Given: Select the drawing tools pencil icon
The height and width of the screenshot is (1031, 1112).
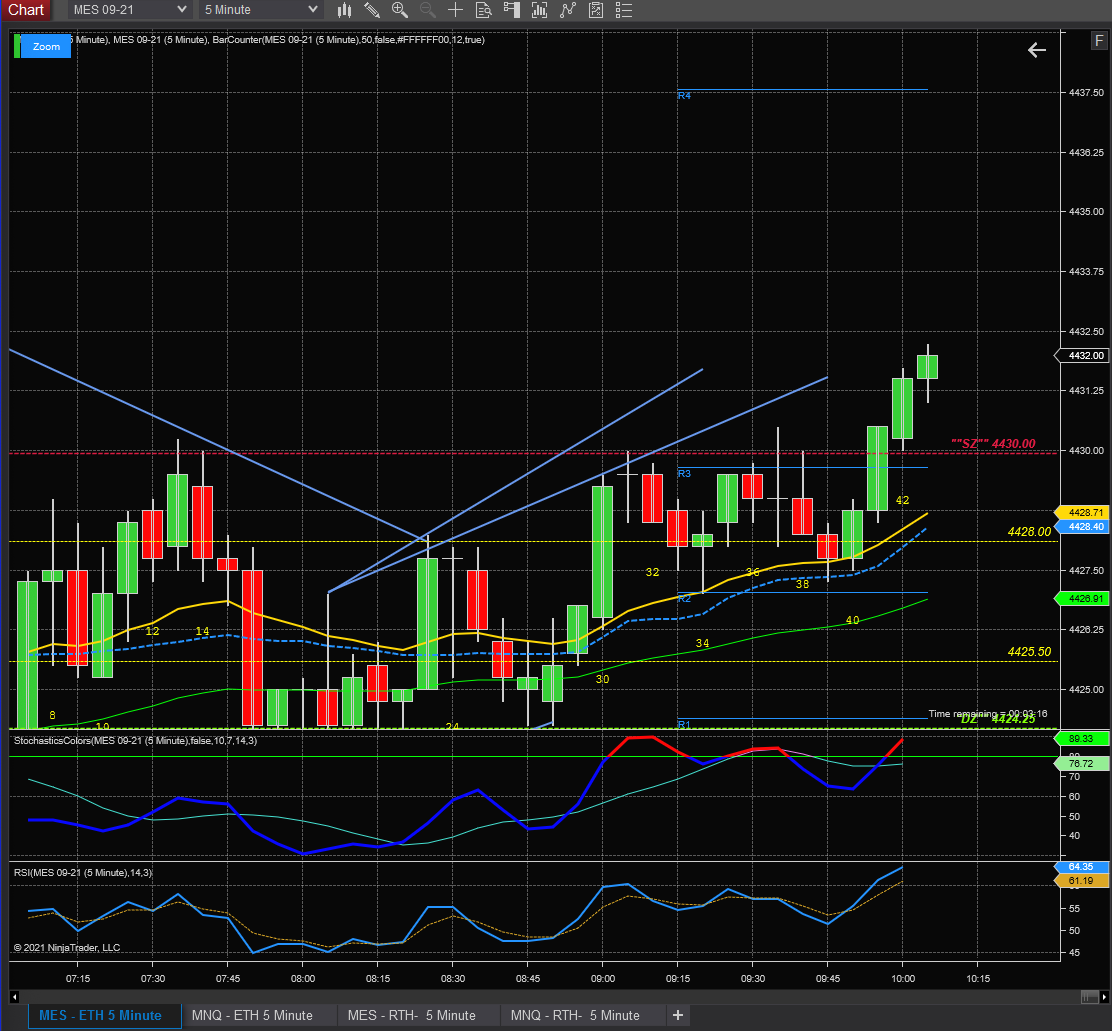Looking at the screenshot, I should (x=372, y=10).
